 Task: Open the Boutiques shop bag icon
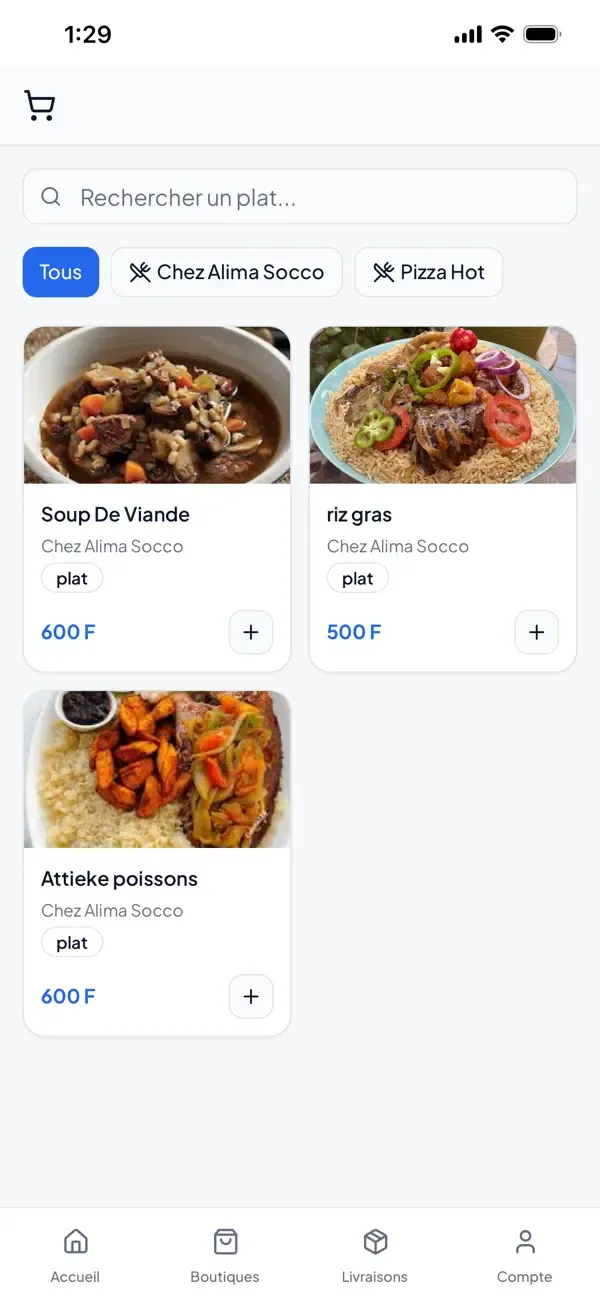point(225,1240)
